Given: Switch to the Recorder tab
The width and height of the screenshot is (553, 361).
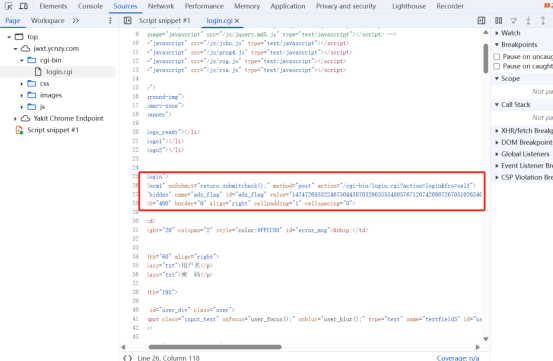Looking at the screenshot, I should tap(450, 6).
